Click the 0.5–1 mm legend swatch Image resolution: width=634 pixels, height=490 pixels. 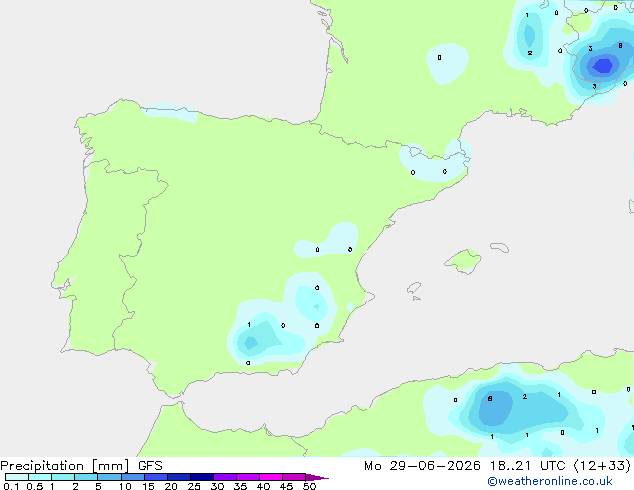[x=40, y=477]
